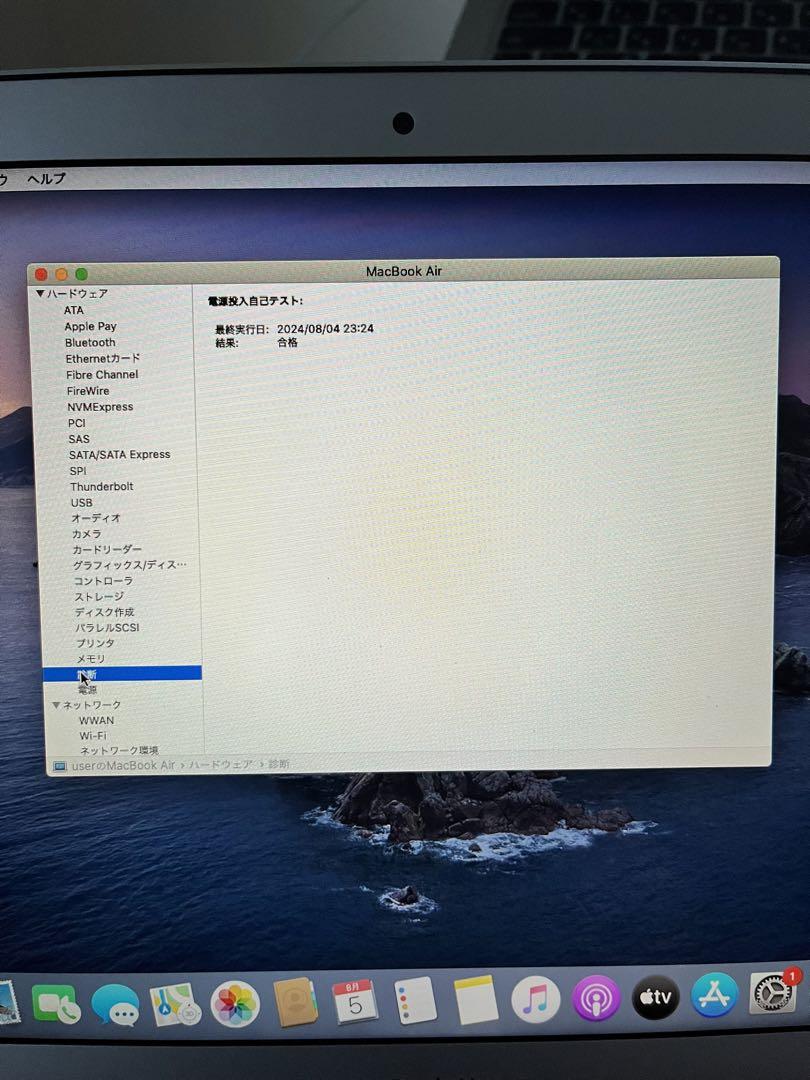Select USB in the sidebar
810x1080 pixels.
coord(81,502)
